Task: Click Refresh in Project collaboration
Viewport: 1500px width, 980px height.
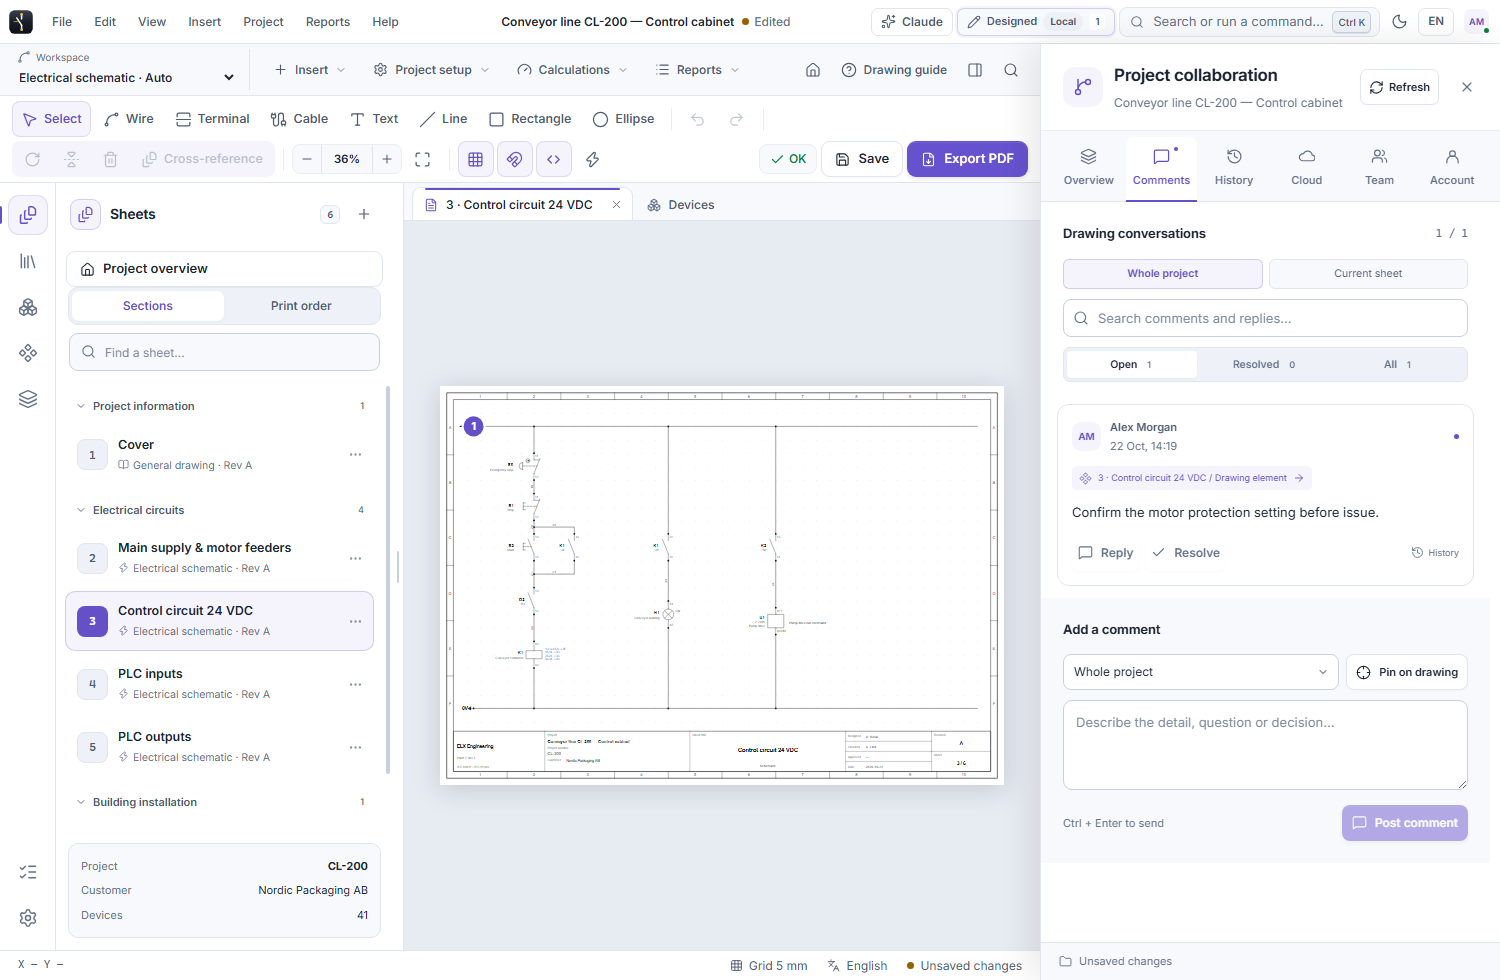Action: [1400, 87]
